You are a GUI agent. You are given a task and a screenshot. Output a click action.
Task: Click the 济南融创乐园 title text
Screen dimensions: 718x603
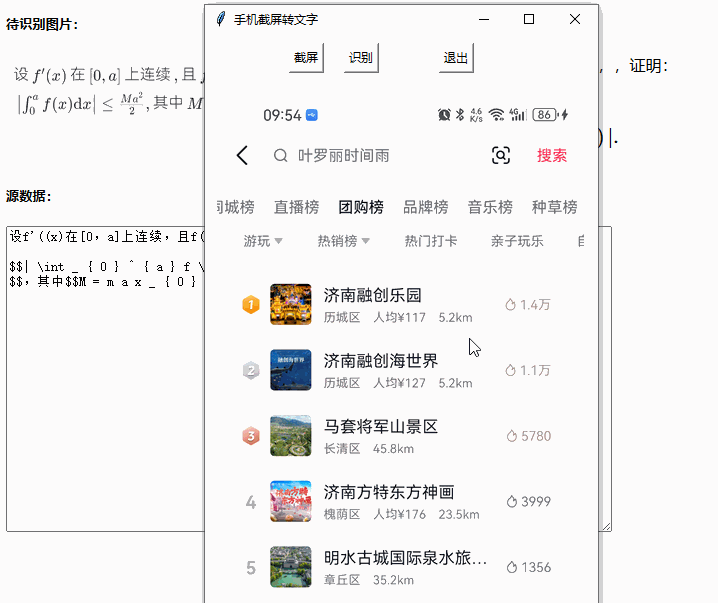(x=372, y=295)
